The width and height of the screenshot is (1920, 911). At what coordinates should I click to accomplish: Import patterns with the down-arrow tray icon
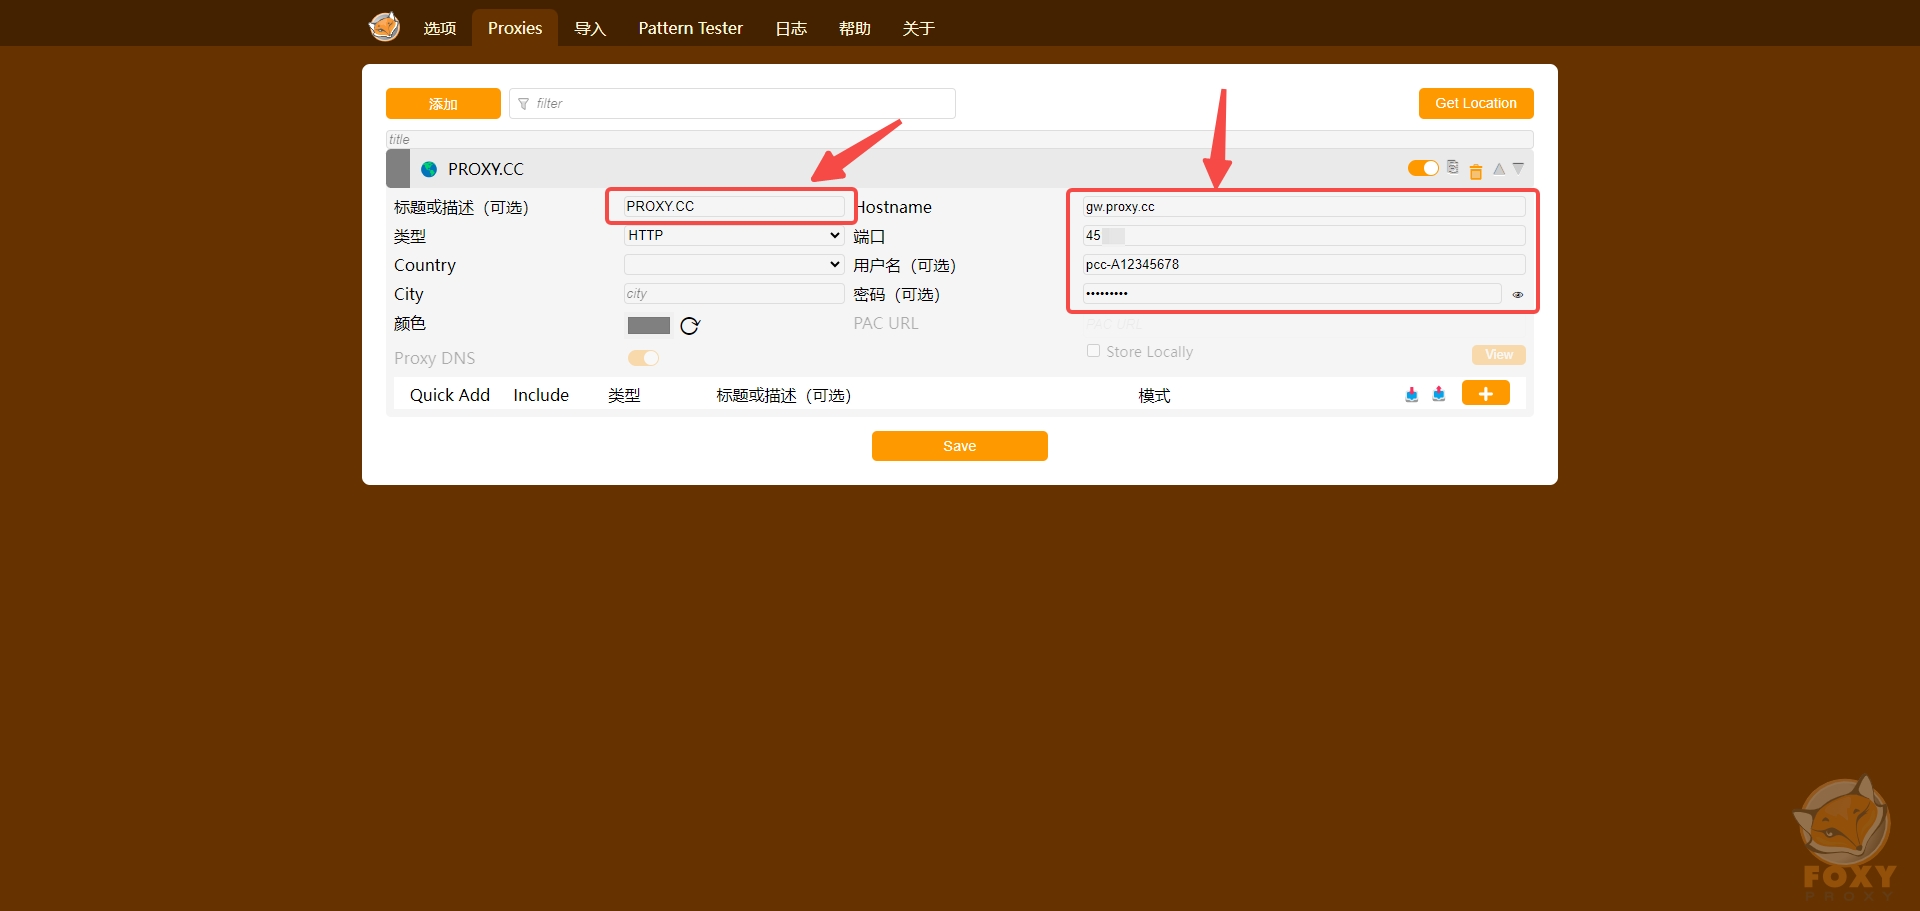click(1412, 394)
